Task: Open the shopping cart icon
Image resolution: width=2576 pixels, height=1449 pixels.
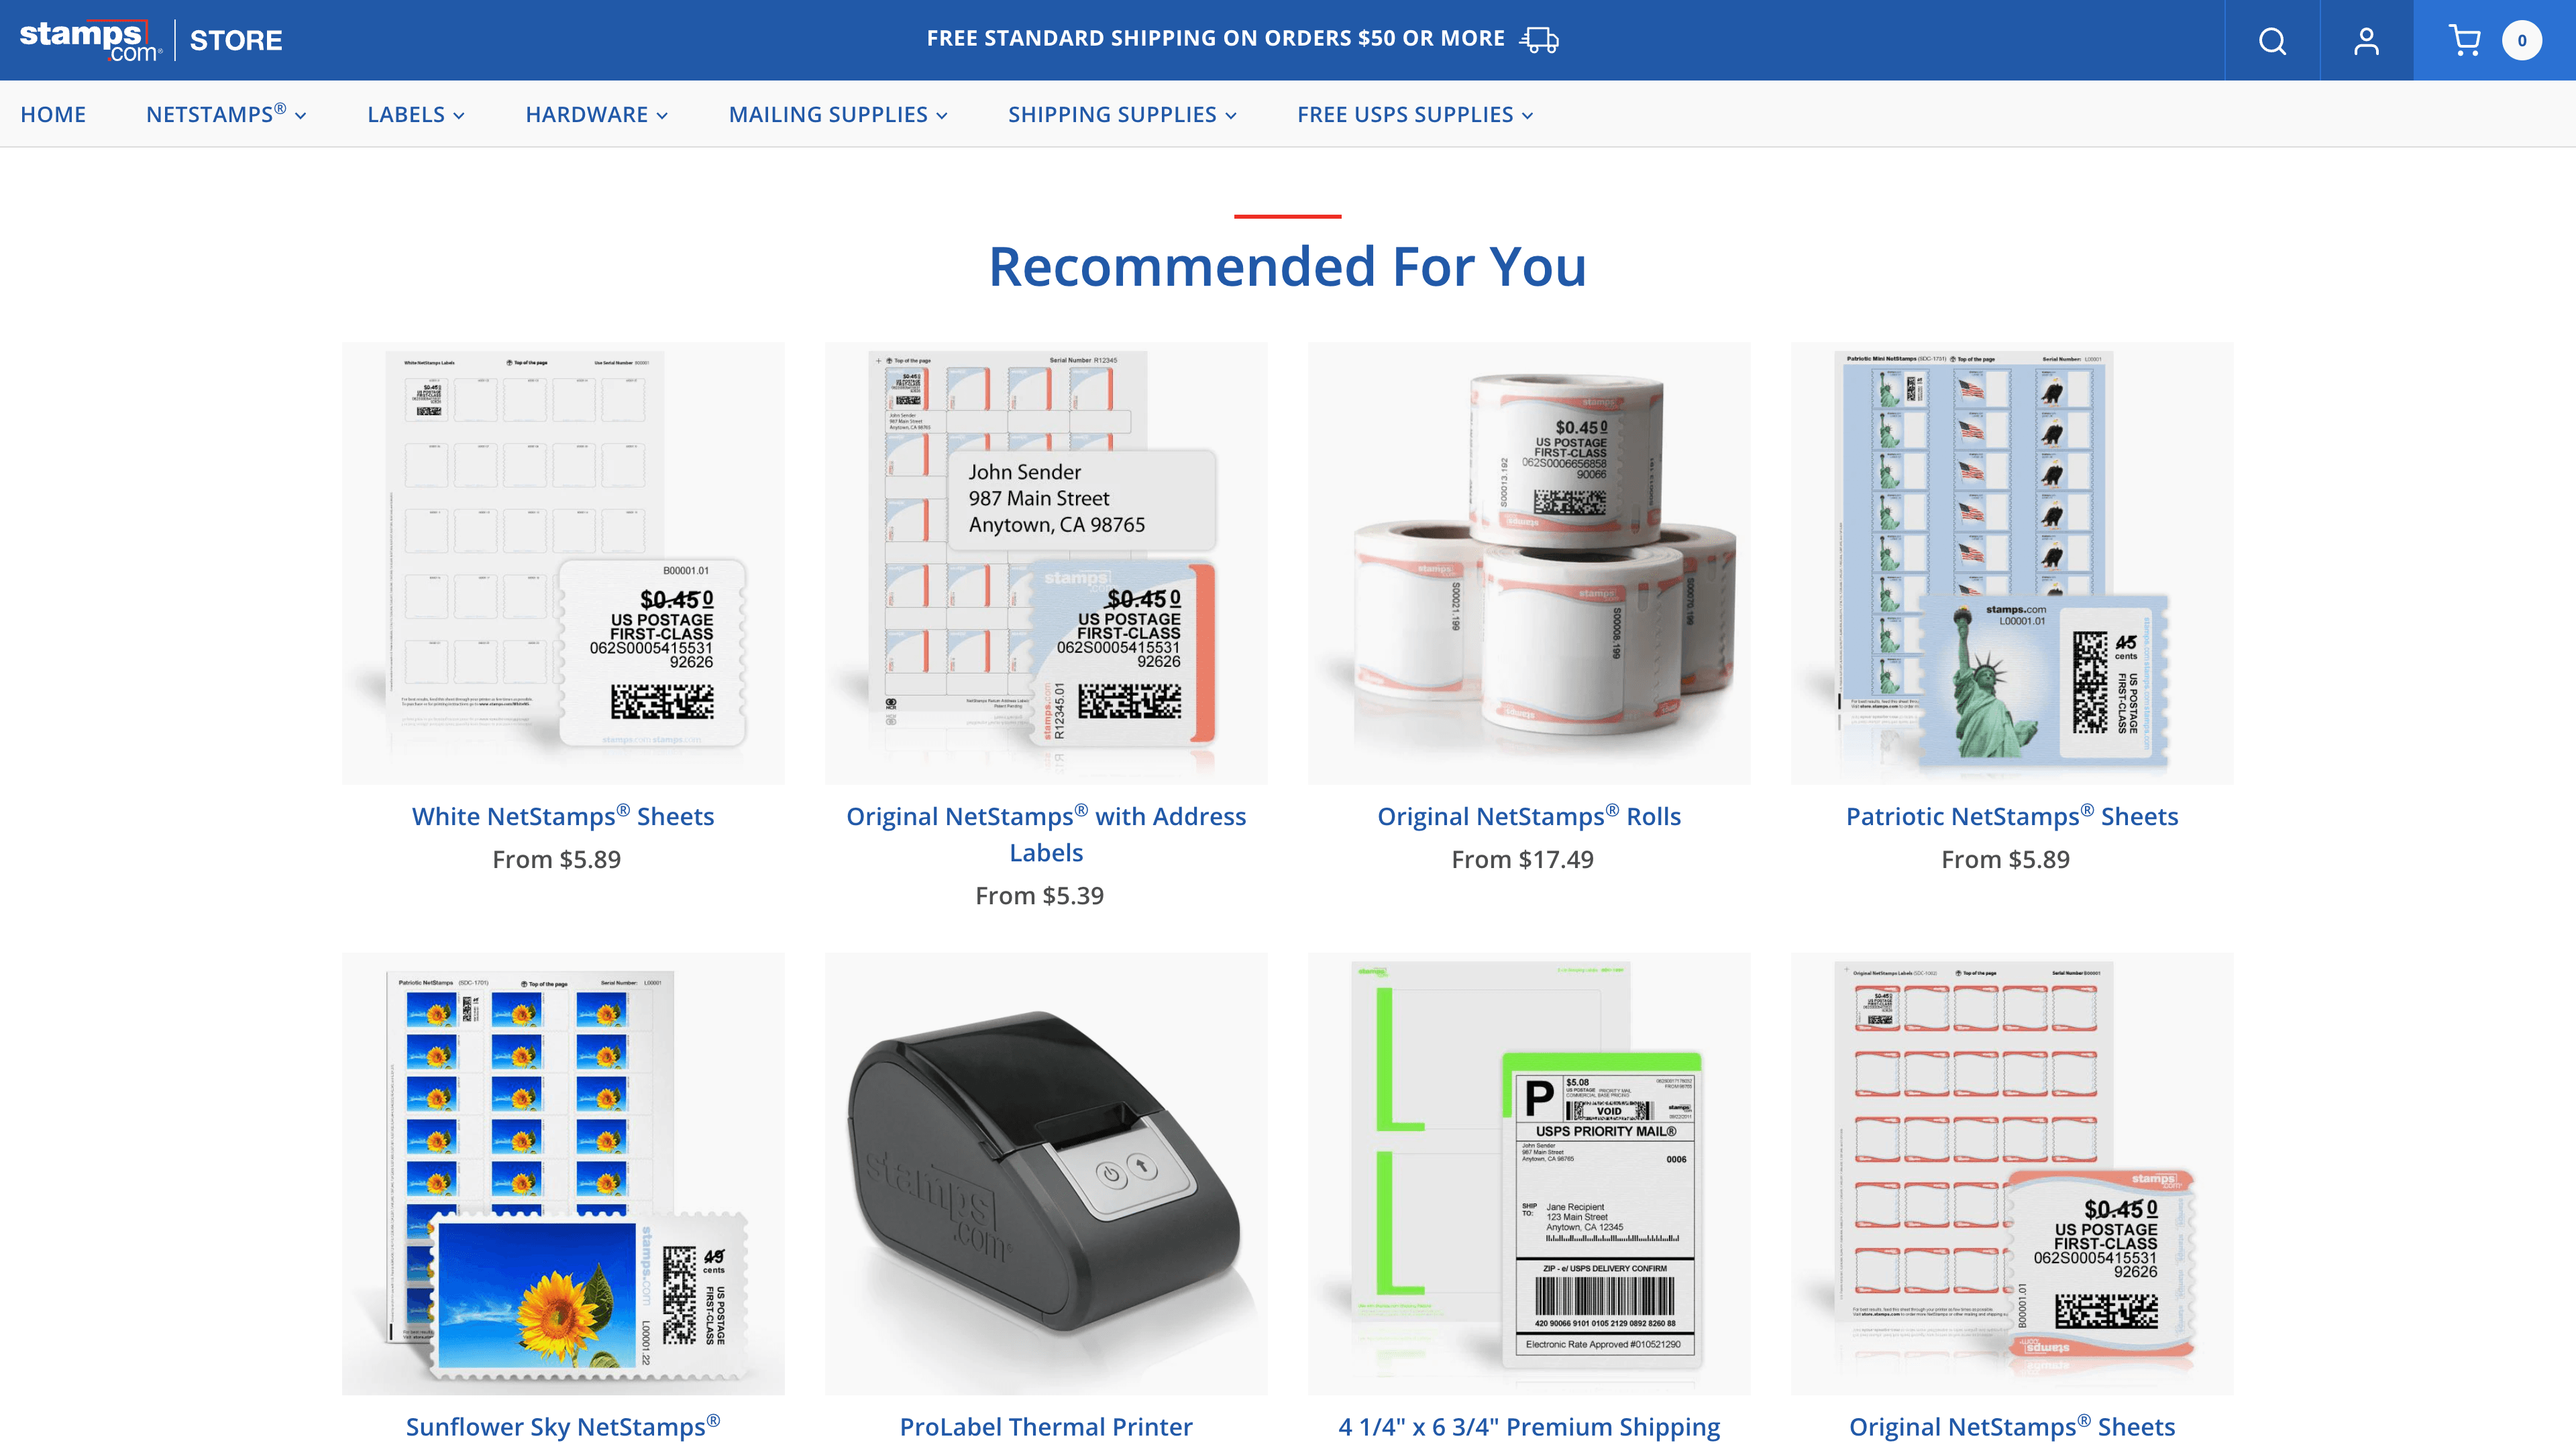Action: click(2464, 40)
